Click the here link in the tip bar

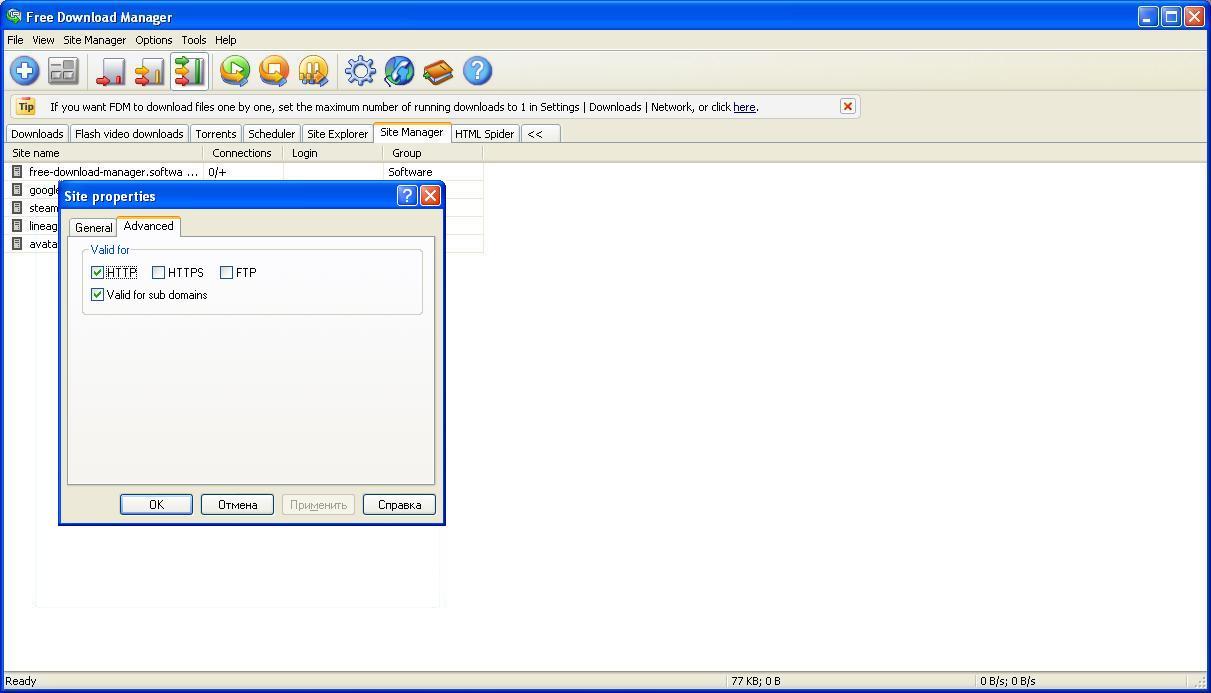[744, 106]
